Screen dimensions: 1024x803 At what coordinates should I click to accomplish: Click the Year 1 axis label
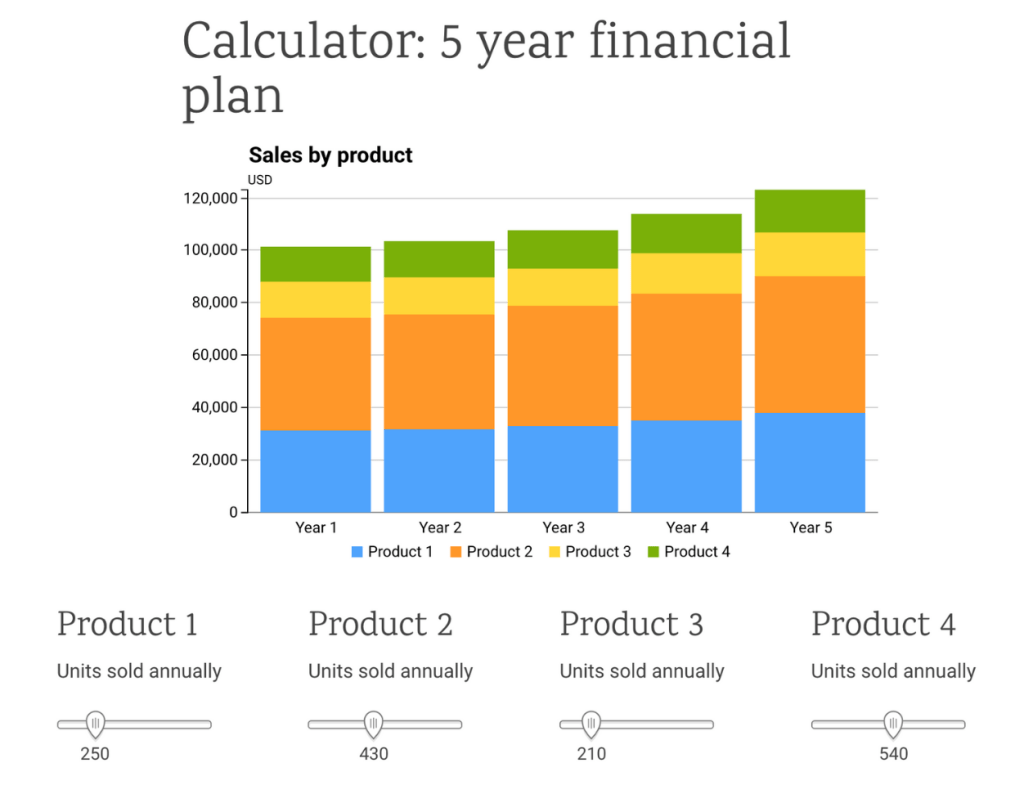315,528
